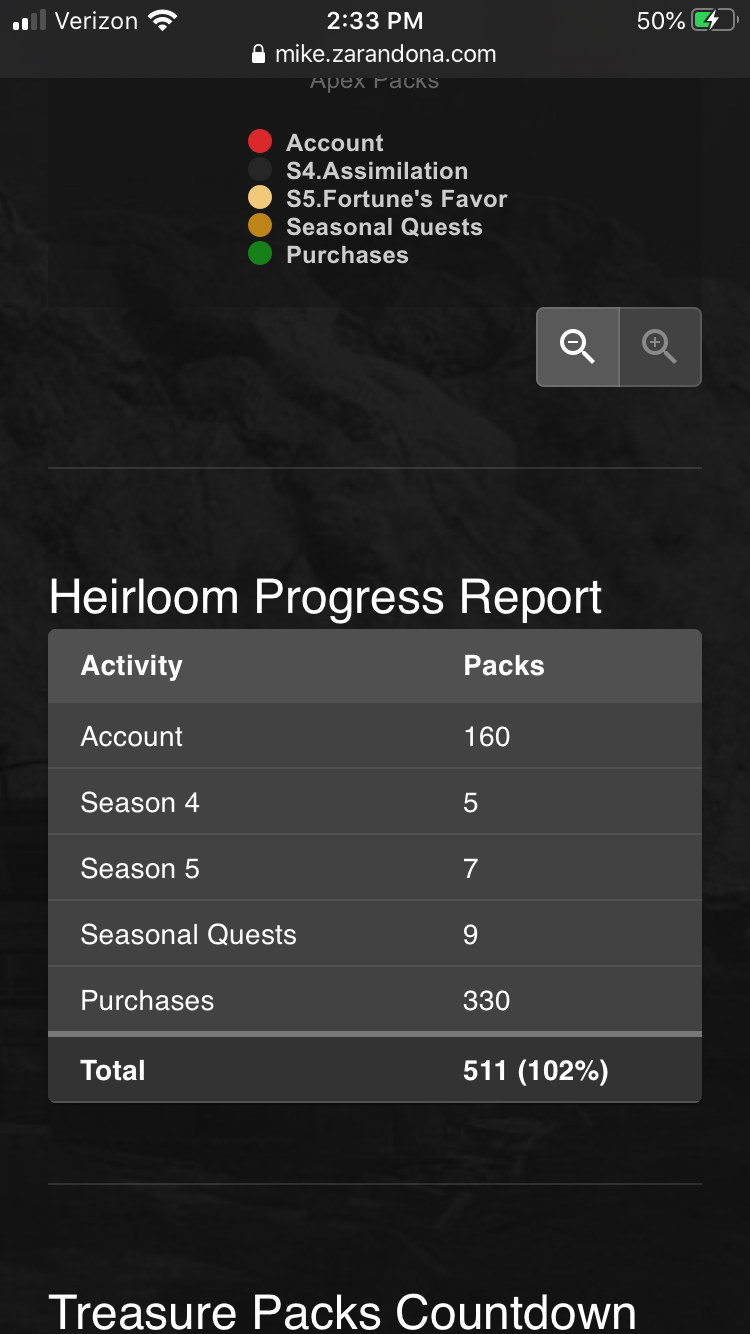Tap the cellular signal bars icon
This screenshot has height=1334, width=750.
tap(30, 21)
